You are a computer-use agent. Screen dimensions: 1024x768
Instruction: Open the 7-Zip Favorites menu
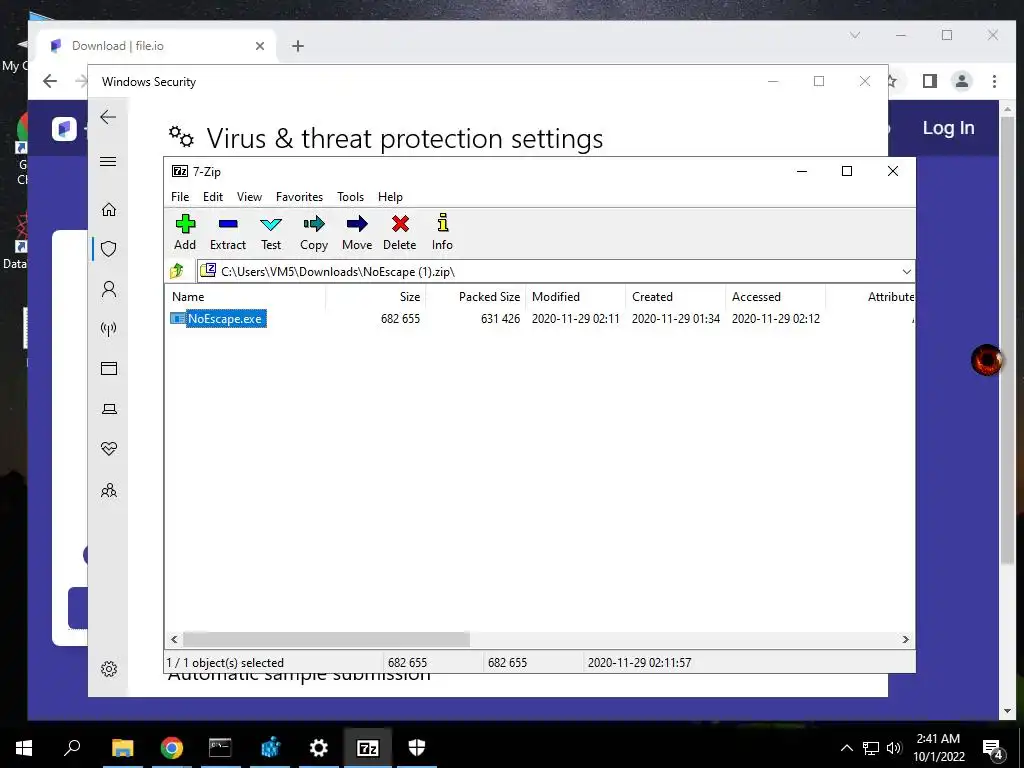point(299,197)
